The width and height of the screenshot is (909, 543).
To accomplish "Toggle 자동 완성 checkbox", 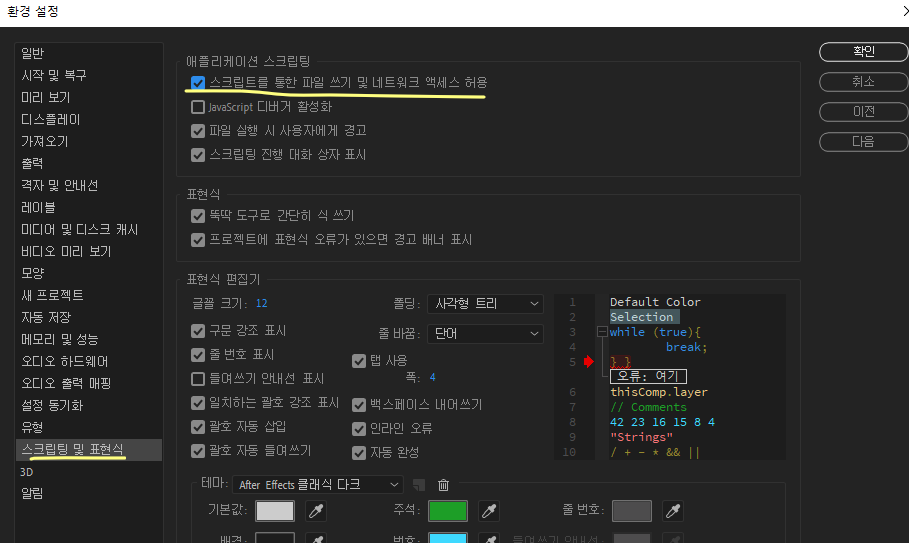I will 359,453.
